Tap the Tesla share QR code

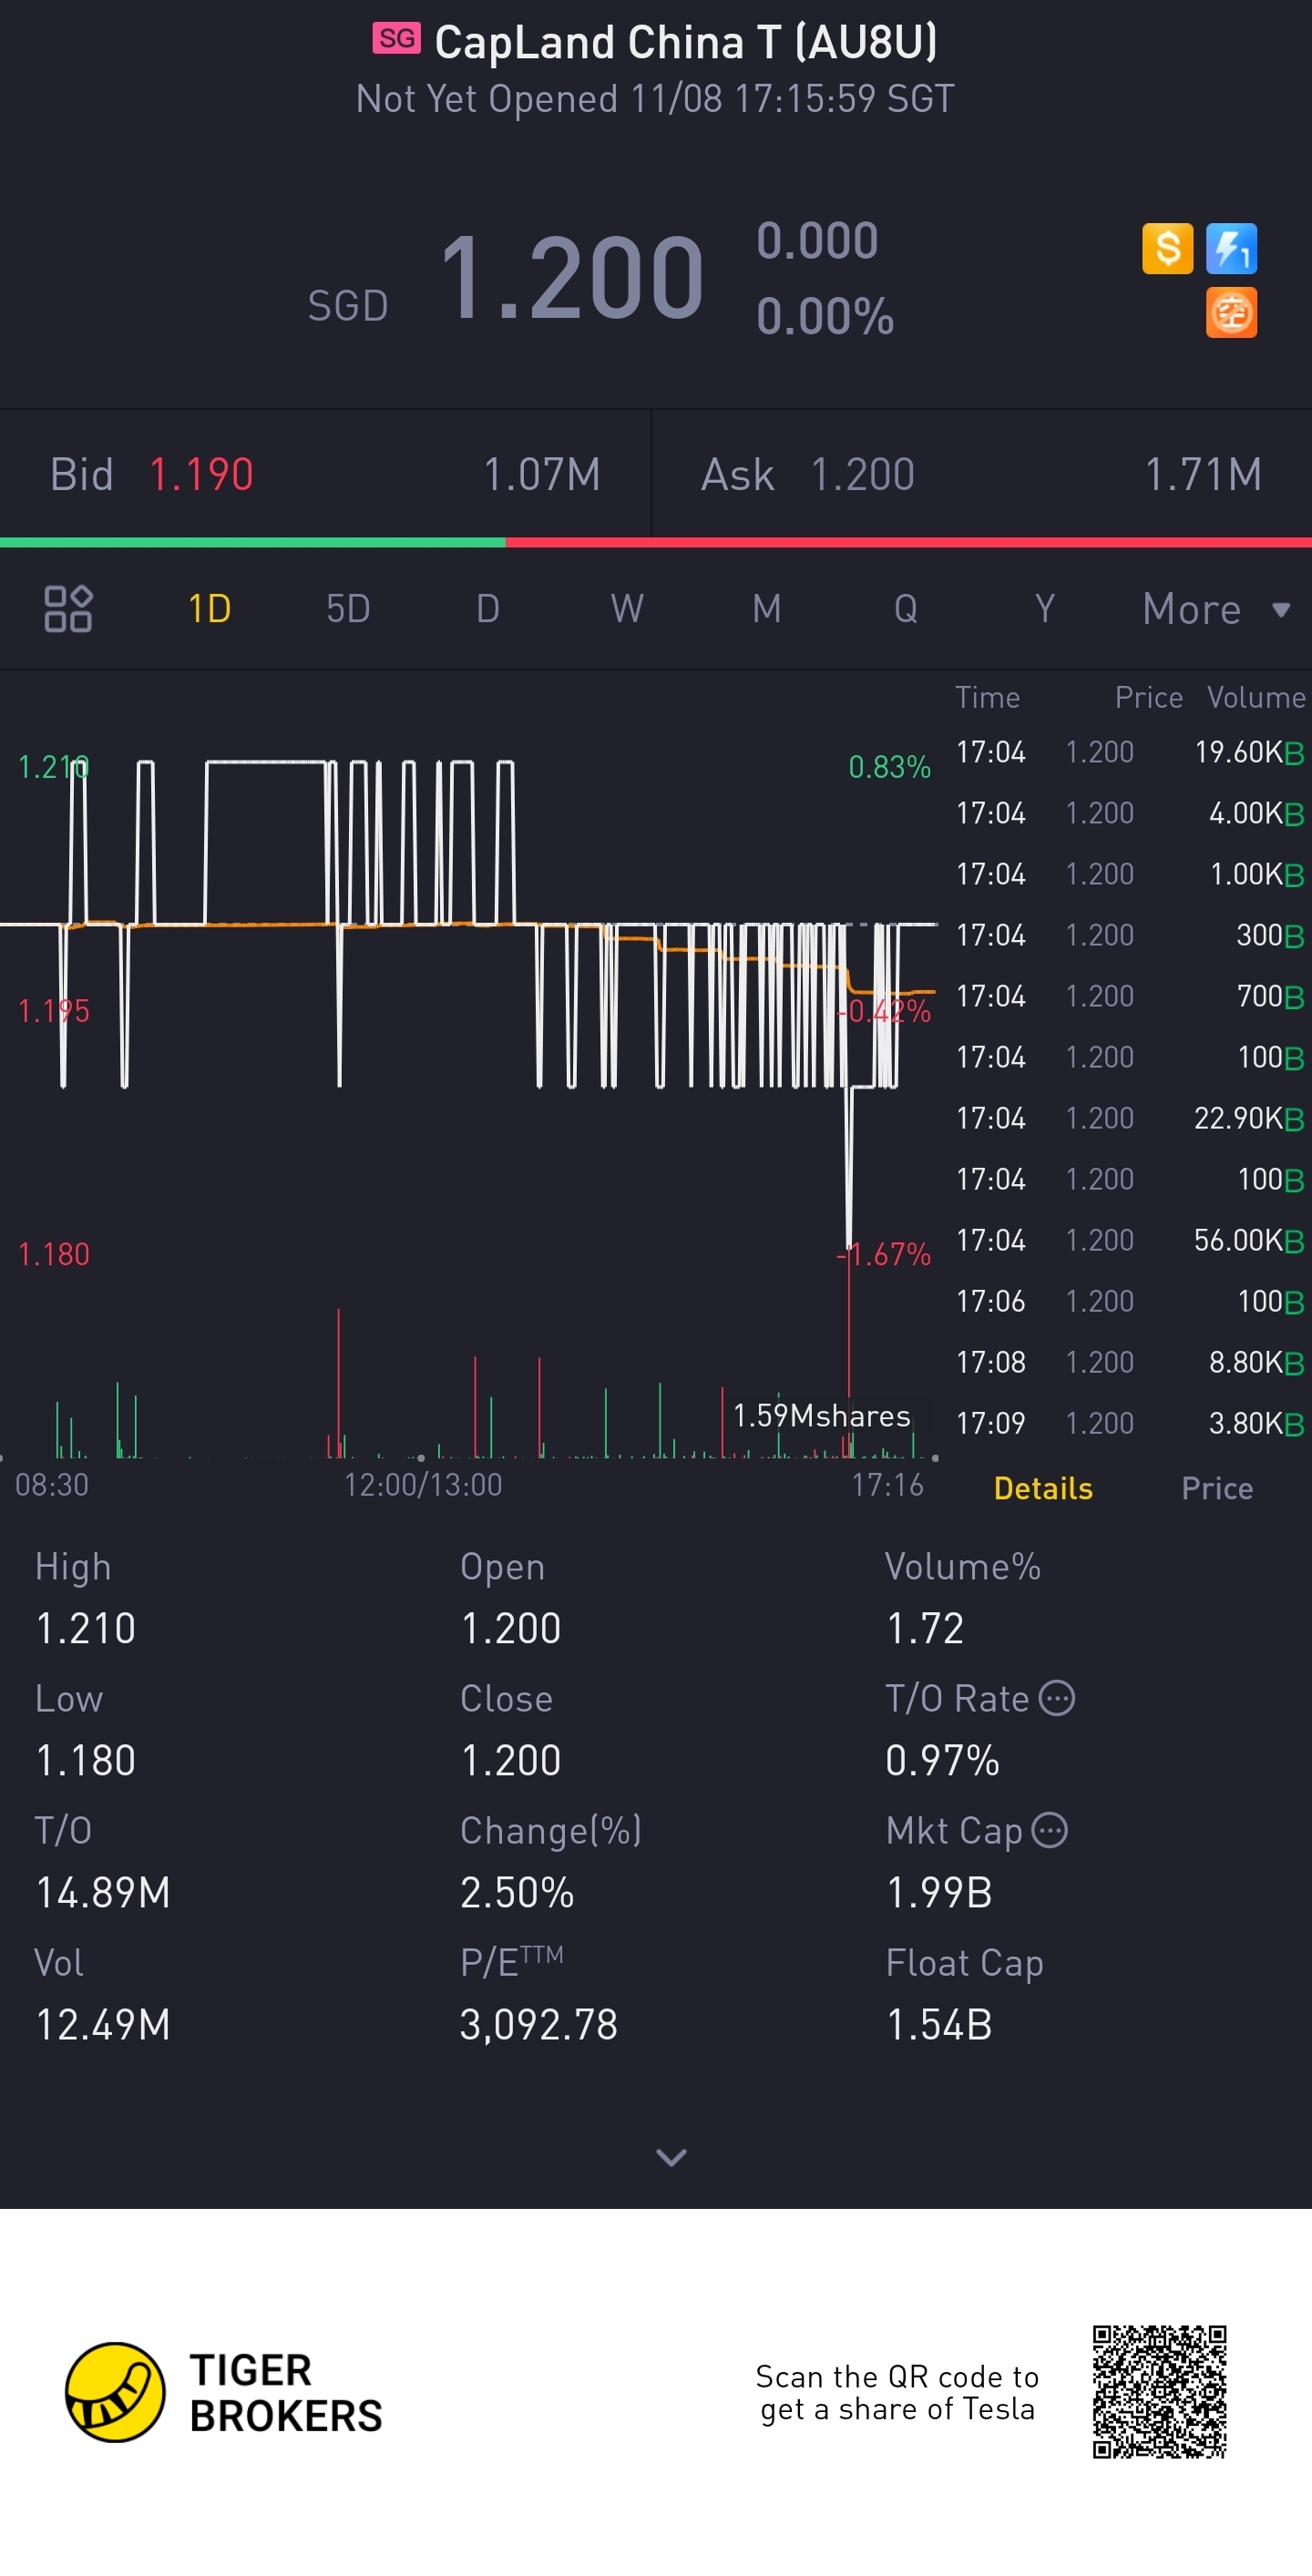[1159, 2392]
